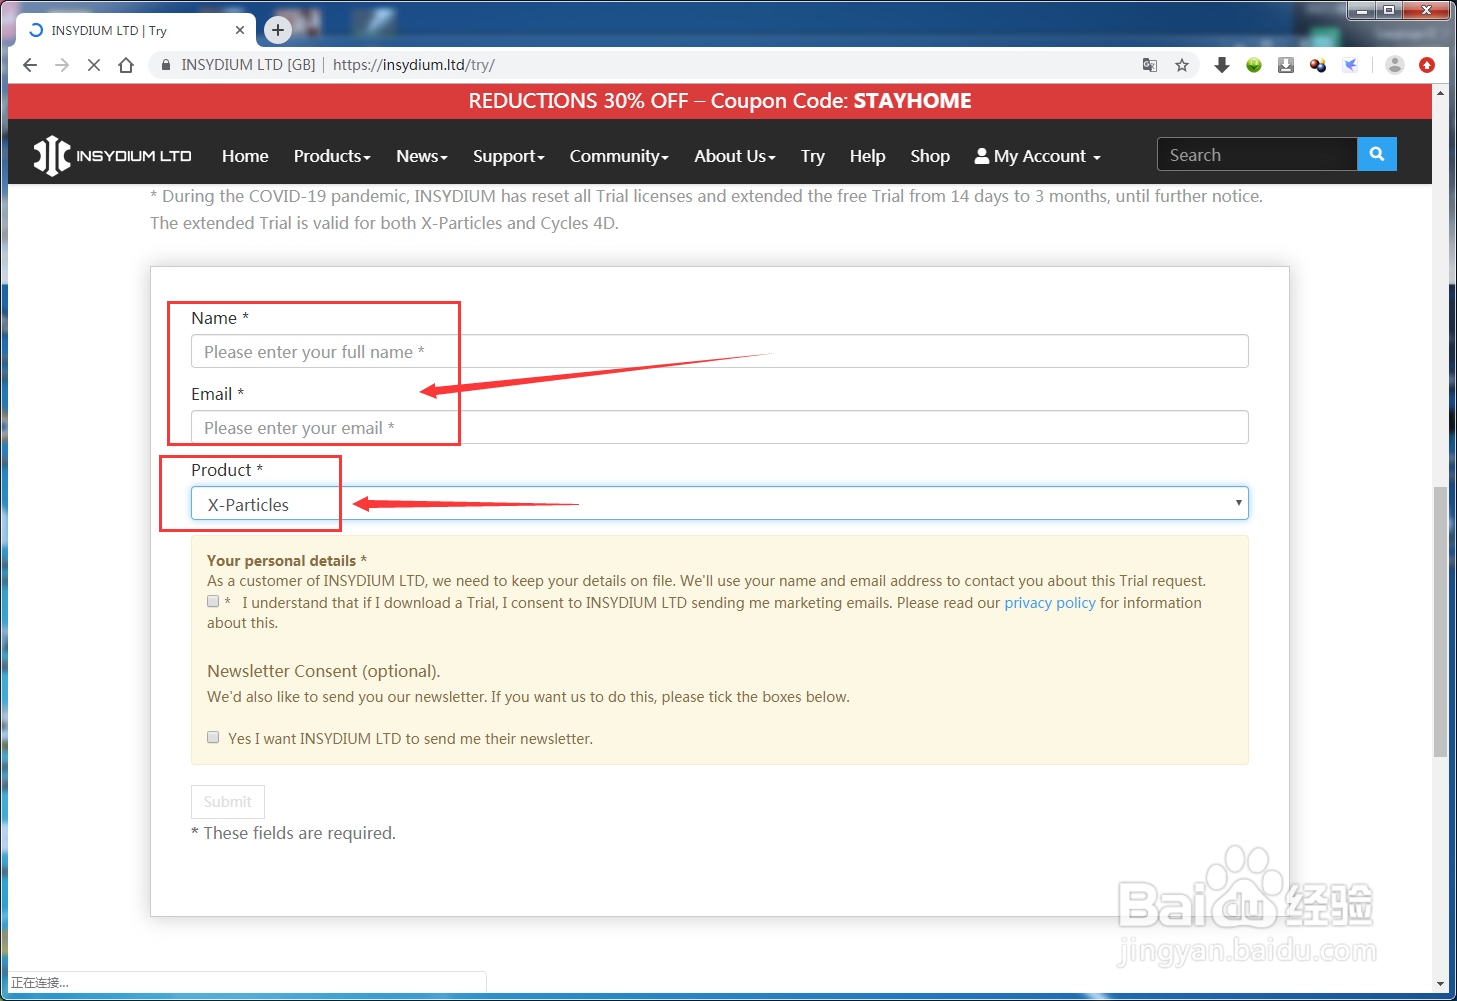Click the email input field
Viewport: 1457px width, 1001px height.
click(720, 427)
